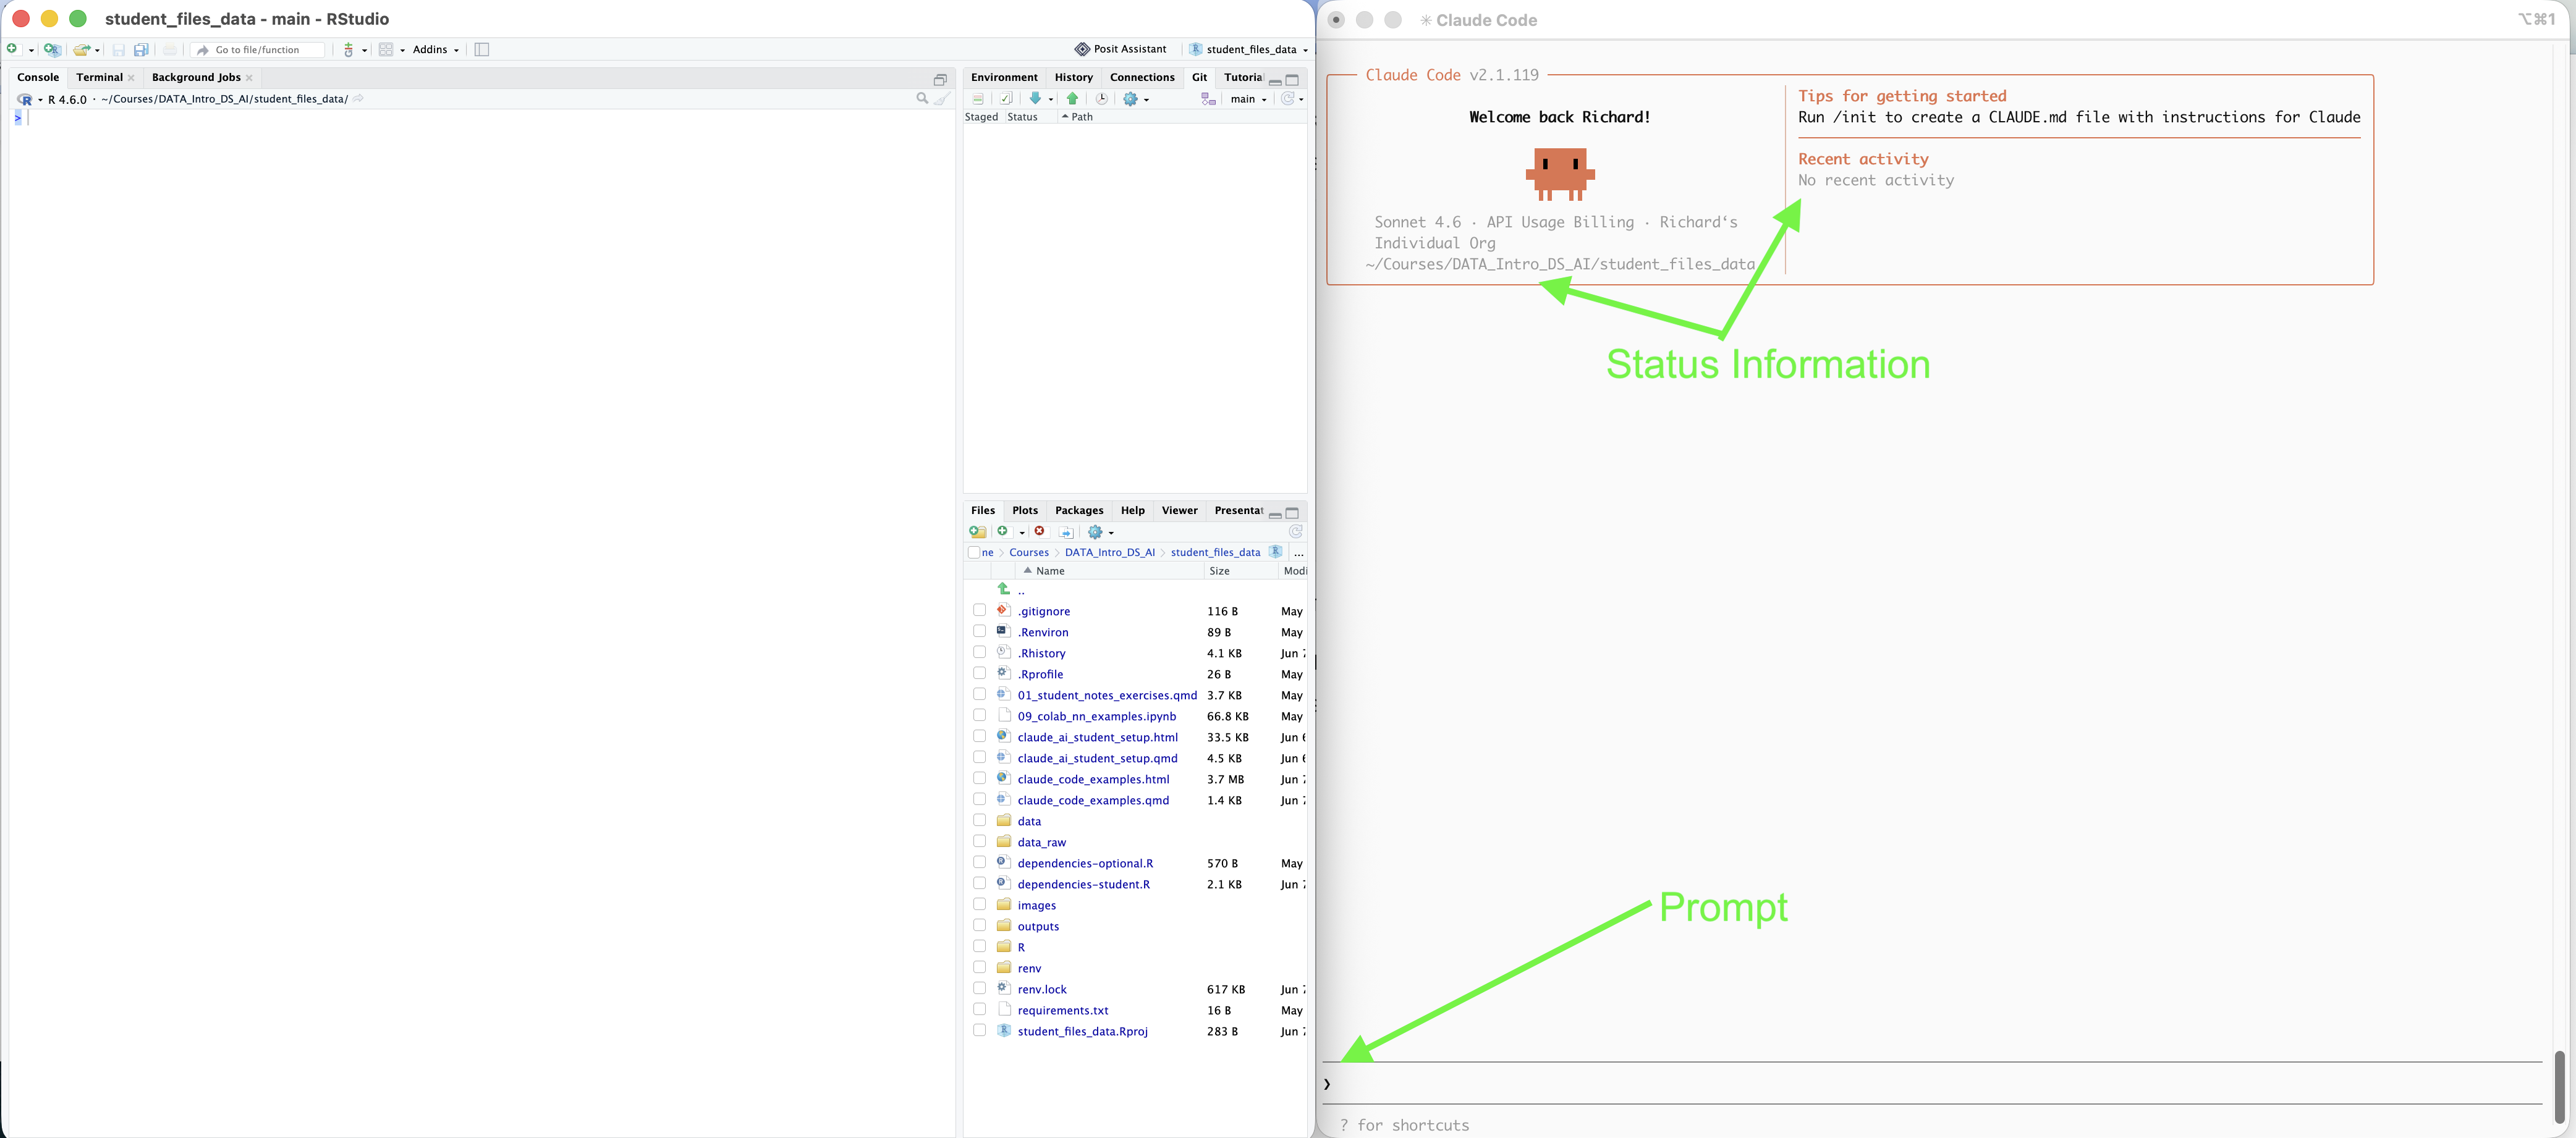The height and width of the screenshot is (1138, 2576).
Task: Open Git commit history clock icon
Action: point(1101,99)
